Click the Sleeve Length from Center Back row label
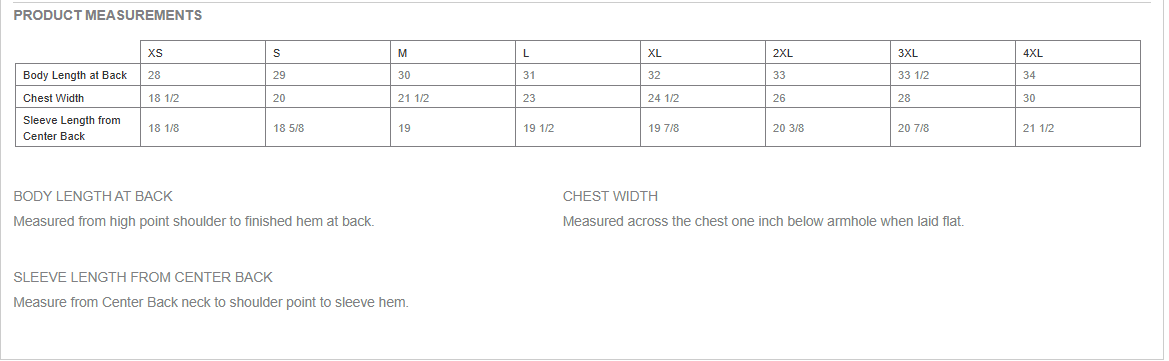This screenshot has height=361, width=1169. pyautogui.click(x=72, y=128)
